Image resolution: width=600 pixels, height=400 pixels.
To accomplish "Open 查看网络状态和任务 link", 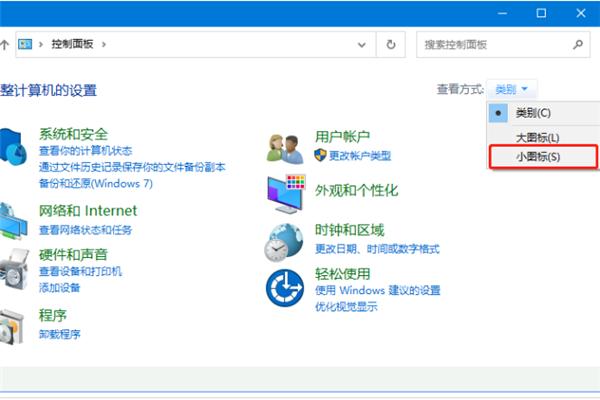I will coord(85,230).
